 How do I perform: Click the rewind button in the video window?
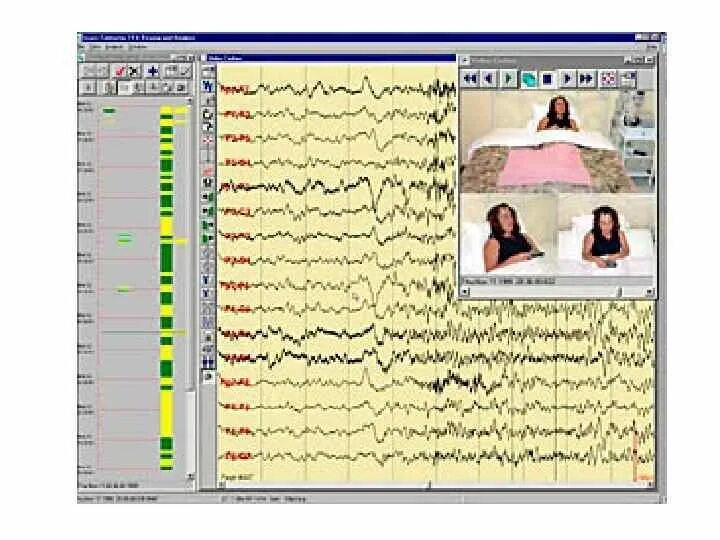pyautogui.click(x=469, y=79)
